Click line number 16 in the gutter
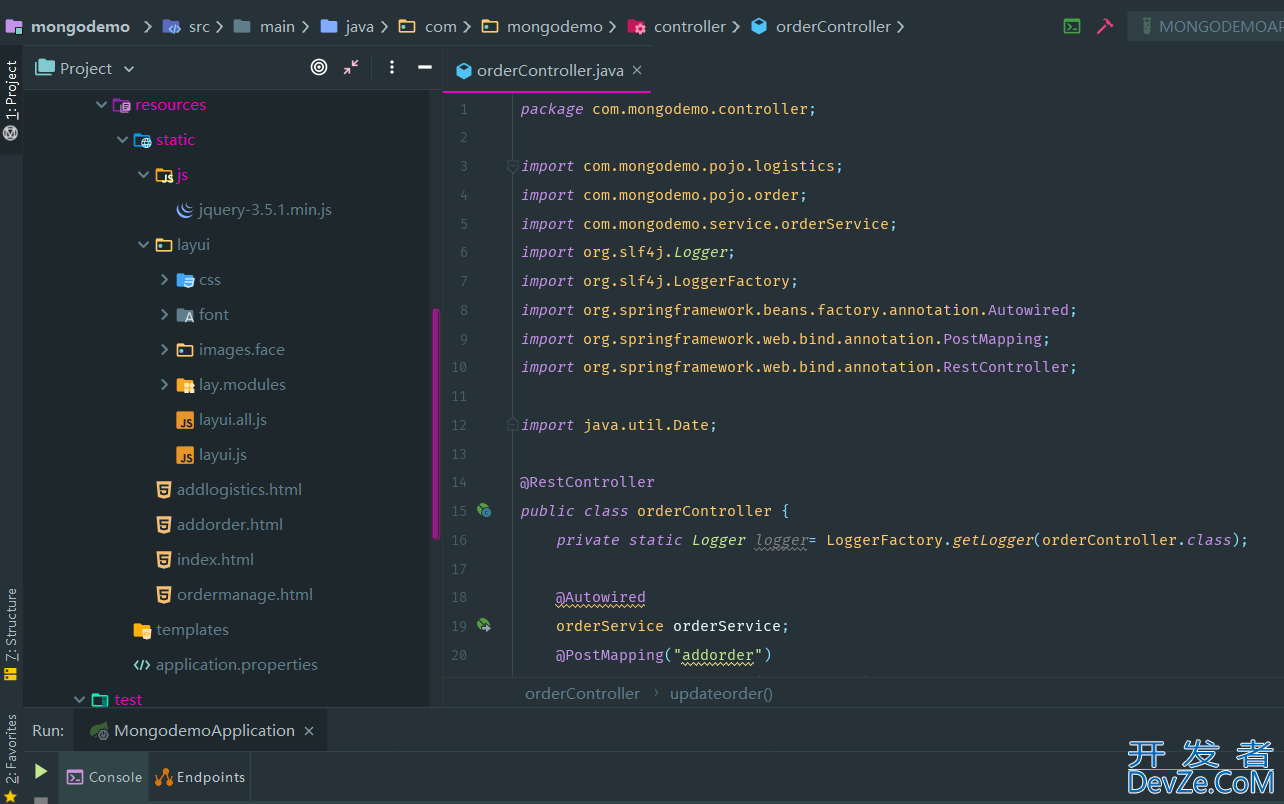 [459, 540]
